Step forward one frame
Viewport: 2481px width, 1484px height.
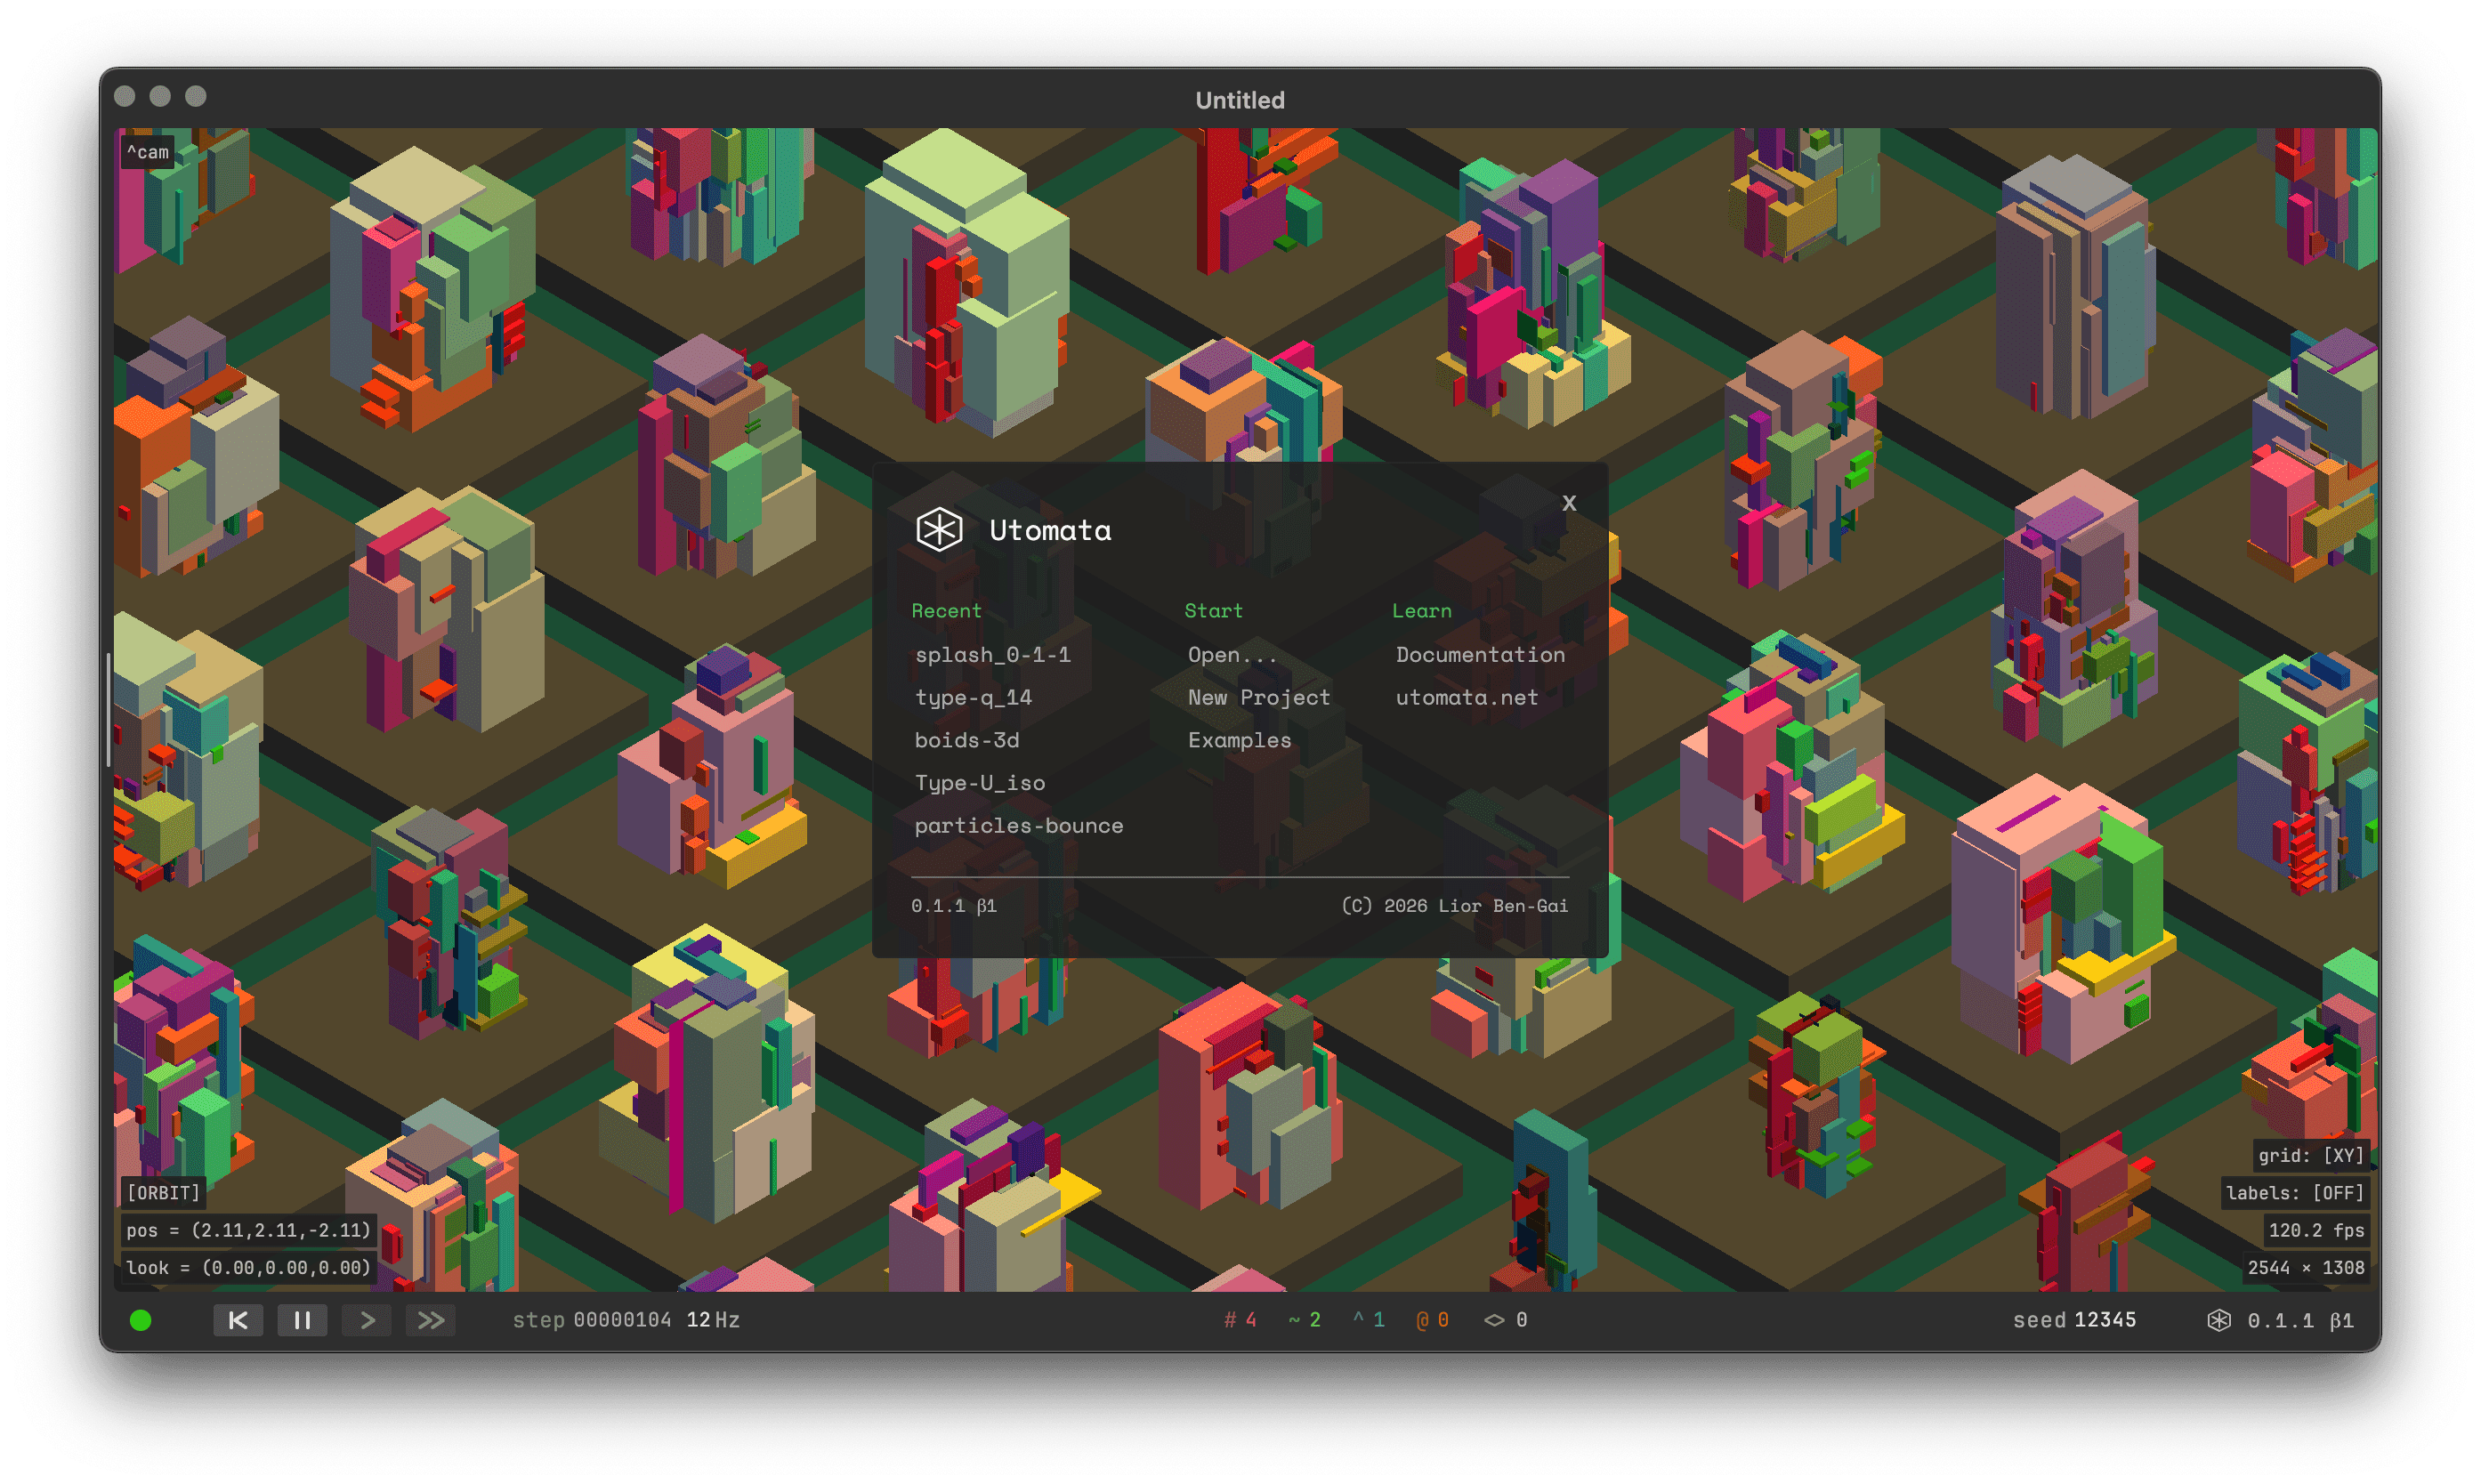point(367,1320)
